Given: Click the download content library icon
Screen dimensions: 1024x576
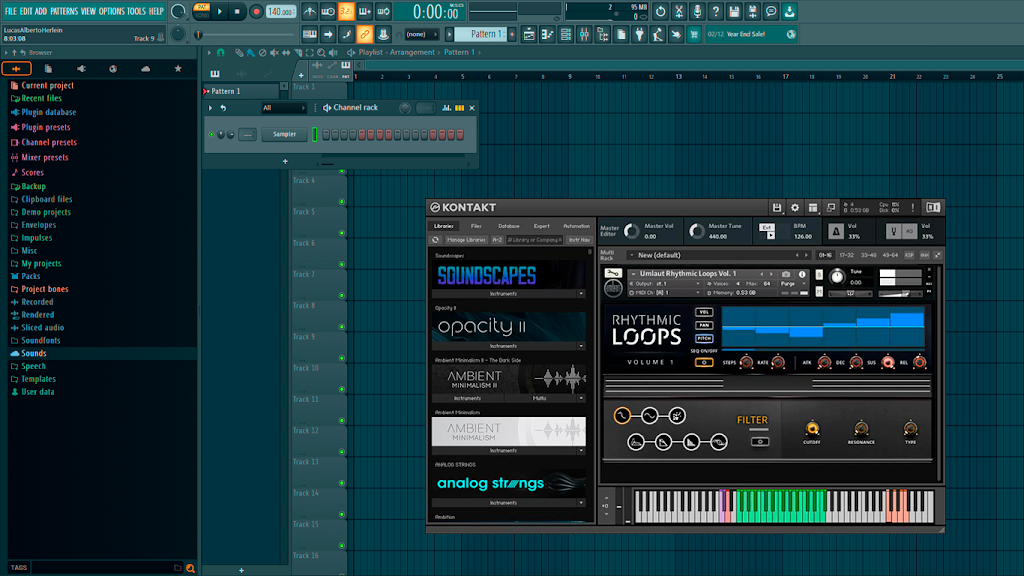Looking at the screenshot, I should (790, 11).
